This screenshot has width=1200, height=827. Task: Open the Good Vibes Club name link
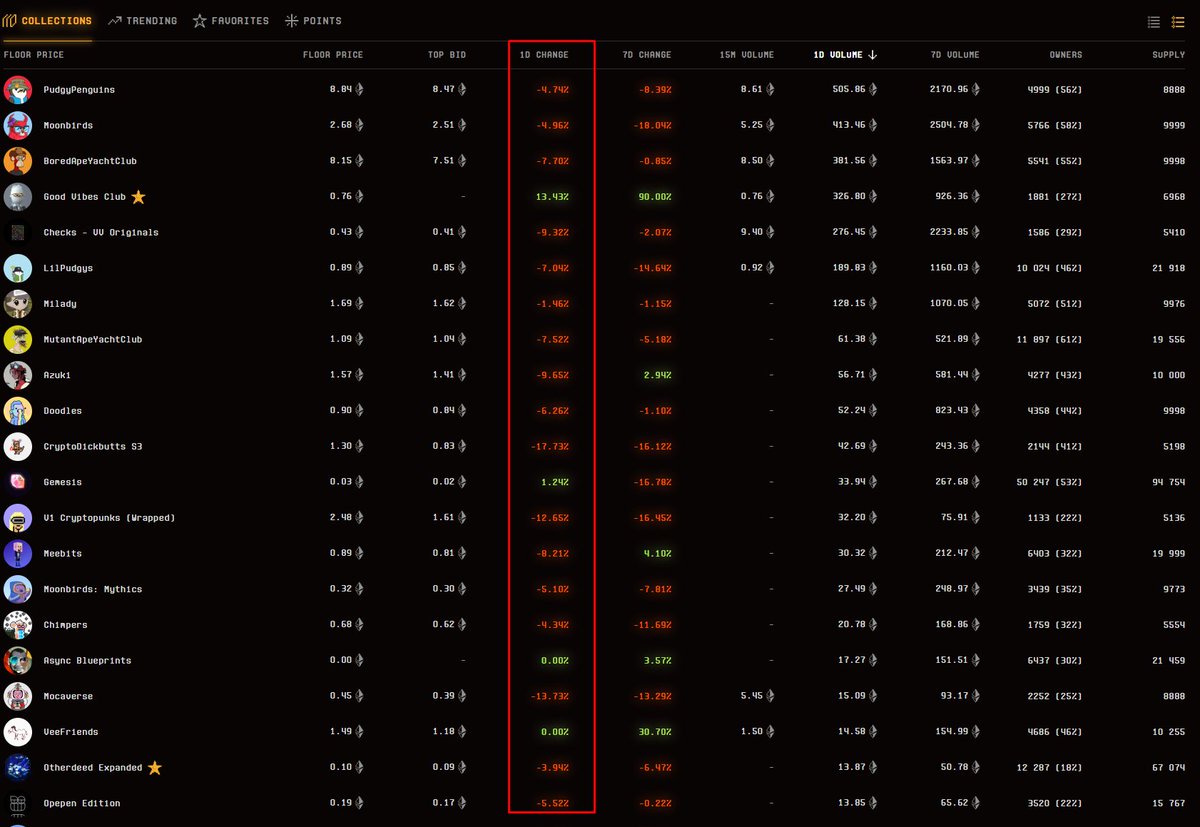[x=85, y=197]
